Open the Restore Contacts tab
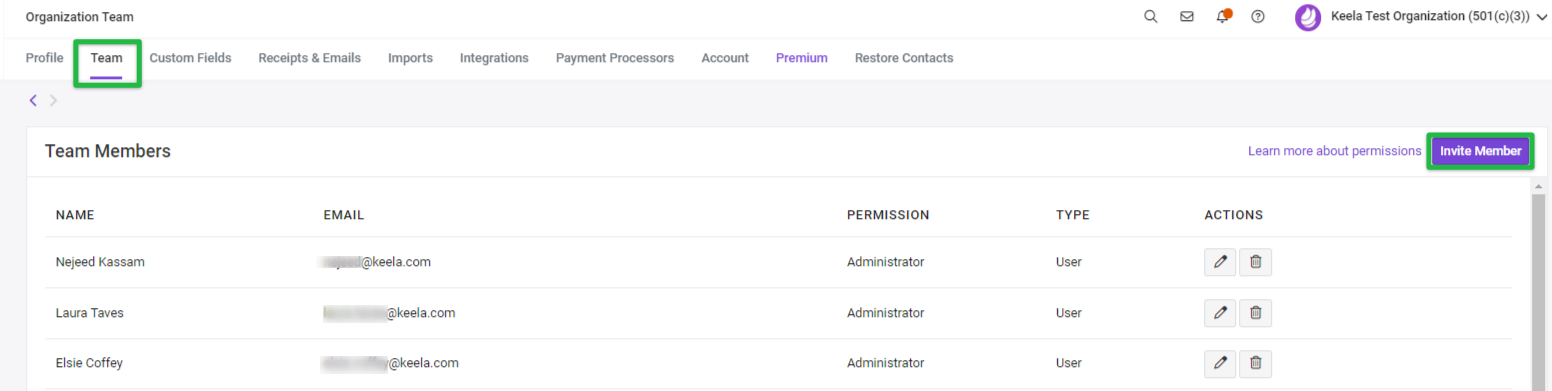The image size is (1552, 391). point(904,58)
